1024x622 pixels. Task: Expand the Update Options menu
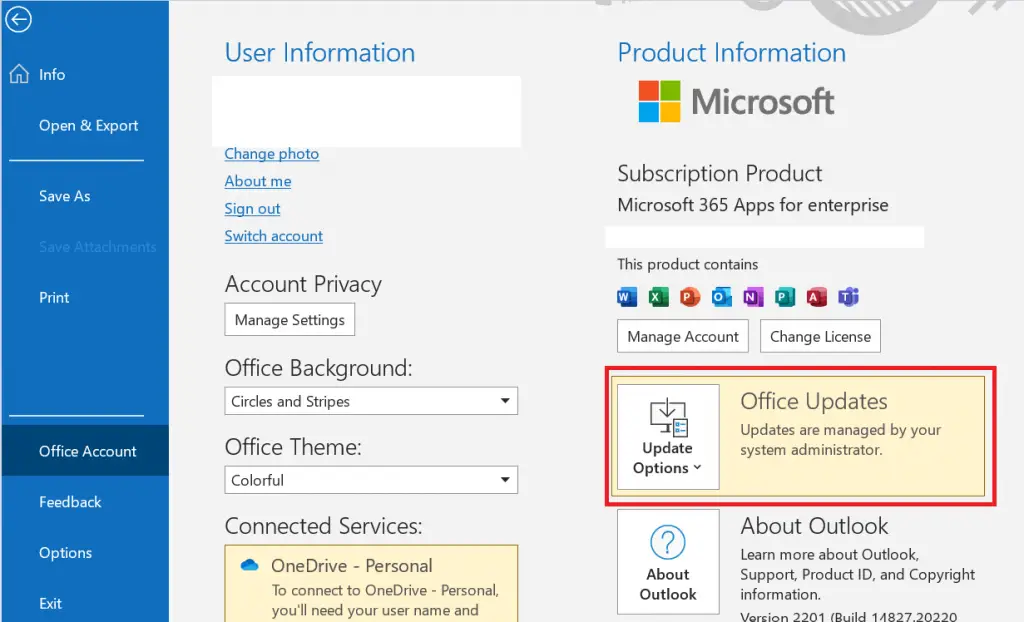(x=668, y=436)
